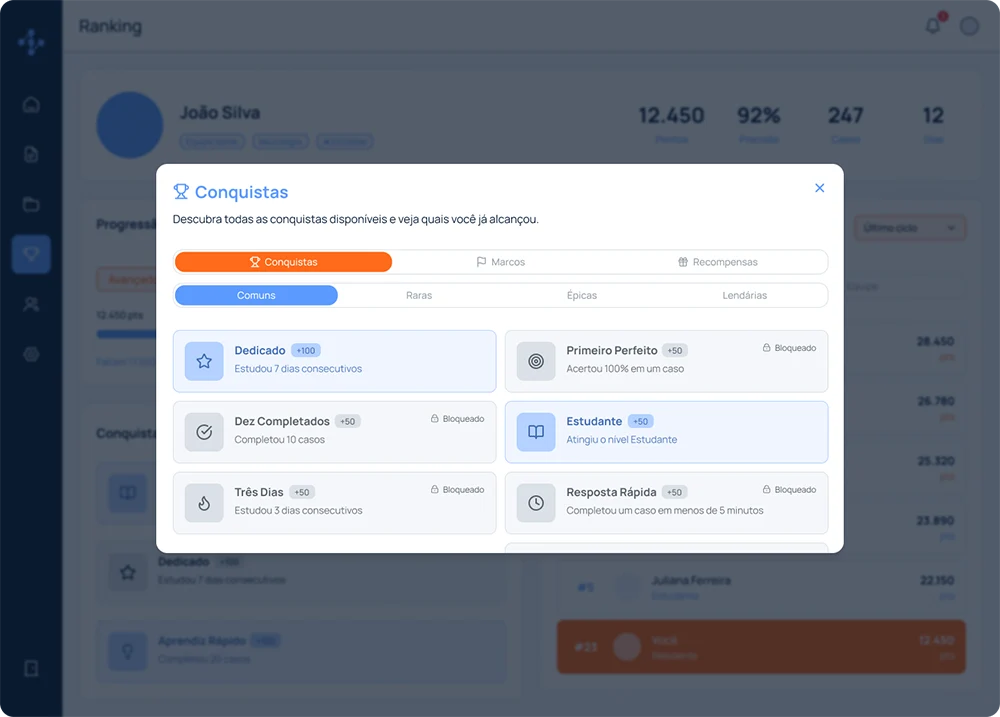Open the Estudante achievement card
This screenshot has width=1000, height=717.
[x=666, y=432]
